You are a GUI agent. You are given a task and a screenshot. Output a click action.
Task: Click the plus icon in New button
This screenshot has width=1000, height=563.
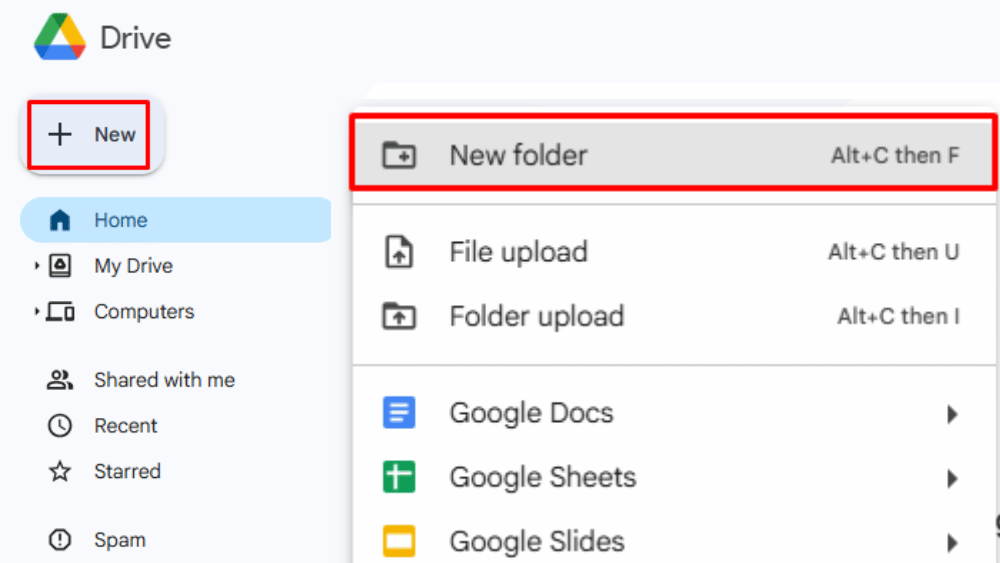60,135
